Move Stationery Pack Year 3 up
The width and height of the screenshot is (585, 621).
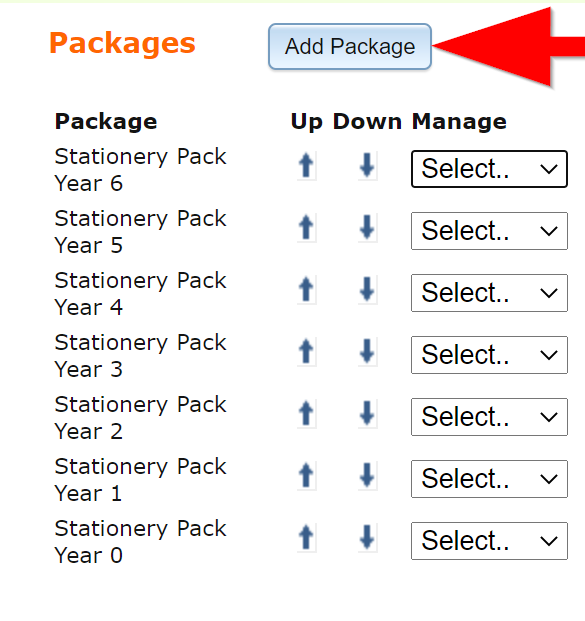[x=307, y=352]
